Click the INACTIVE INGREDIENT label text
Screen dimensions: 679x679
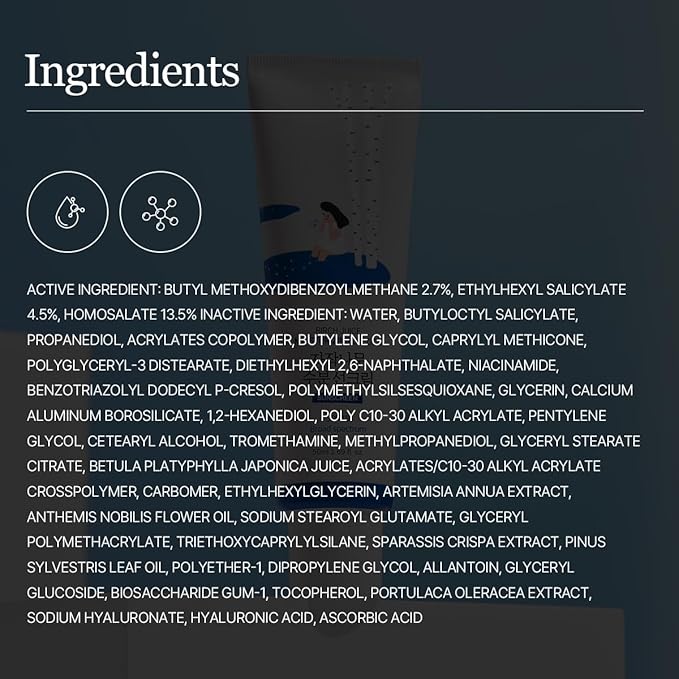pyautogui.click(x=273, y=315)
